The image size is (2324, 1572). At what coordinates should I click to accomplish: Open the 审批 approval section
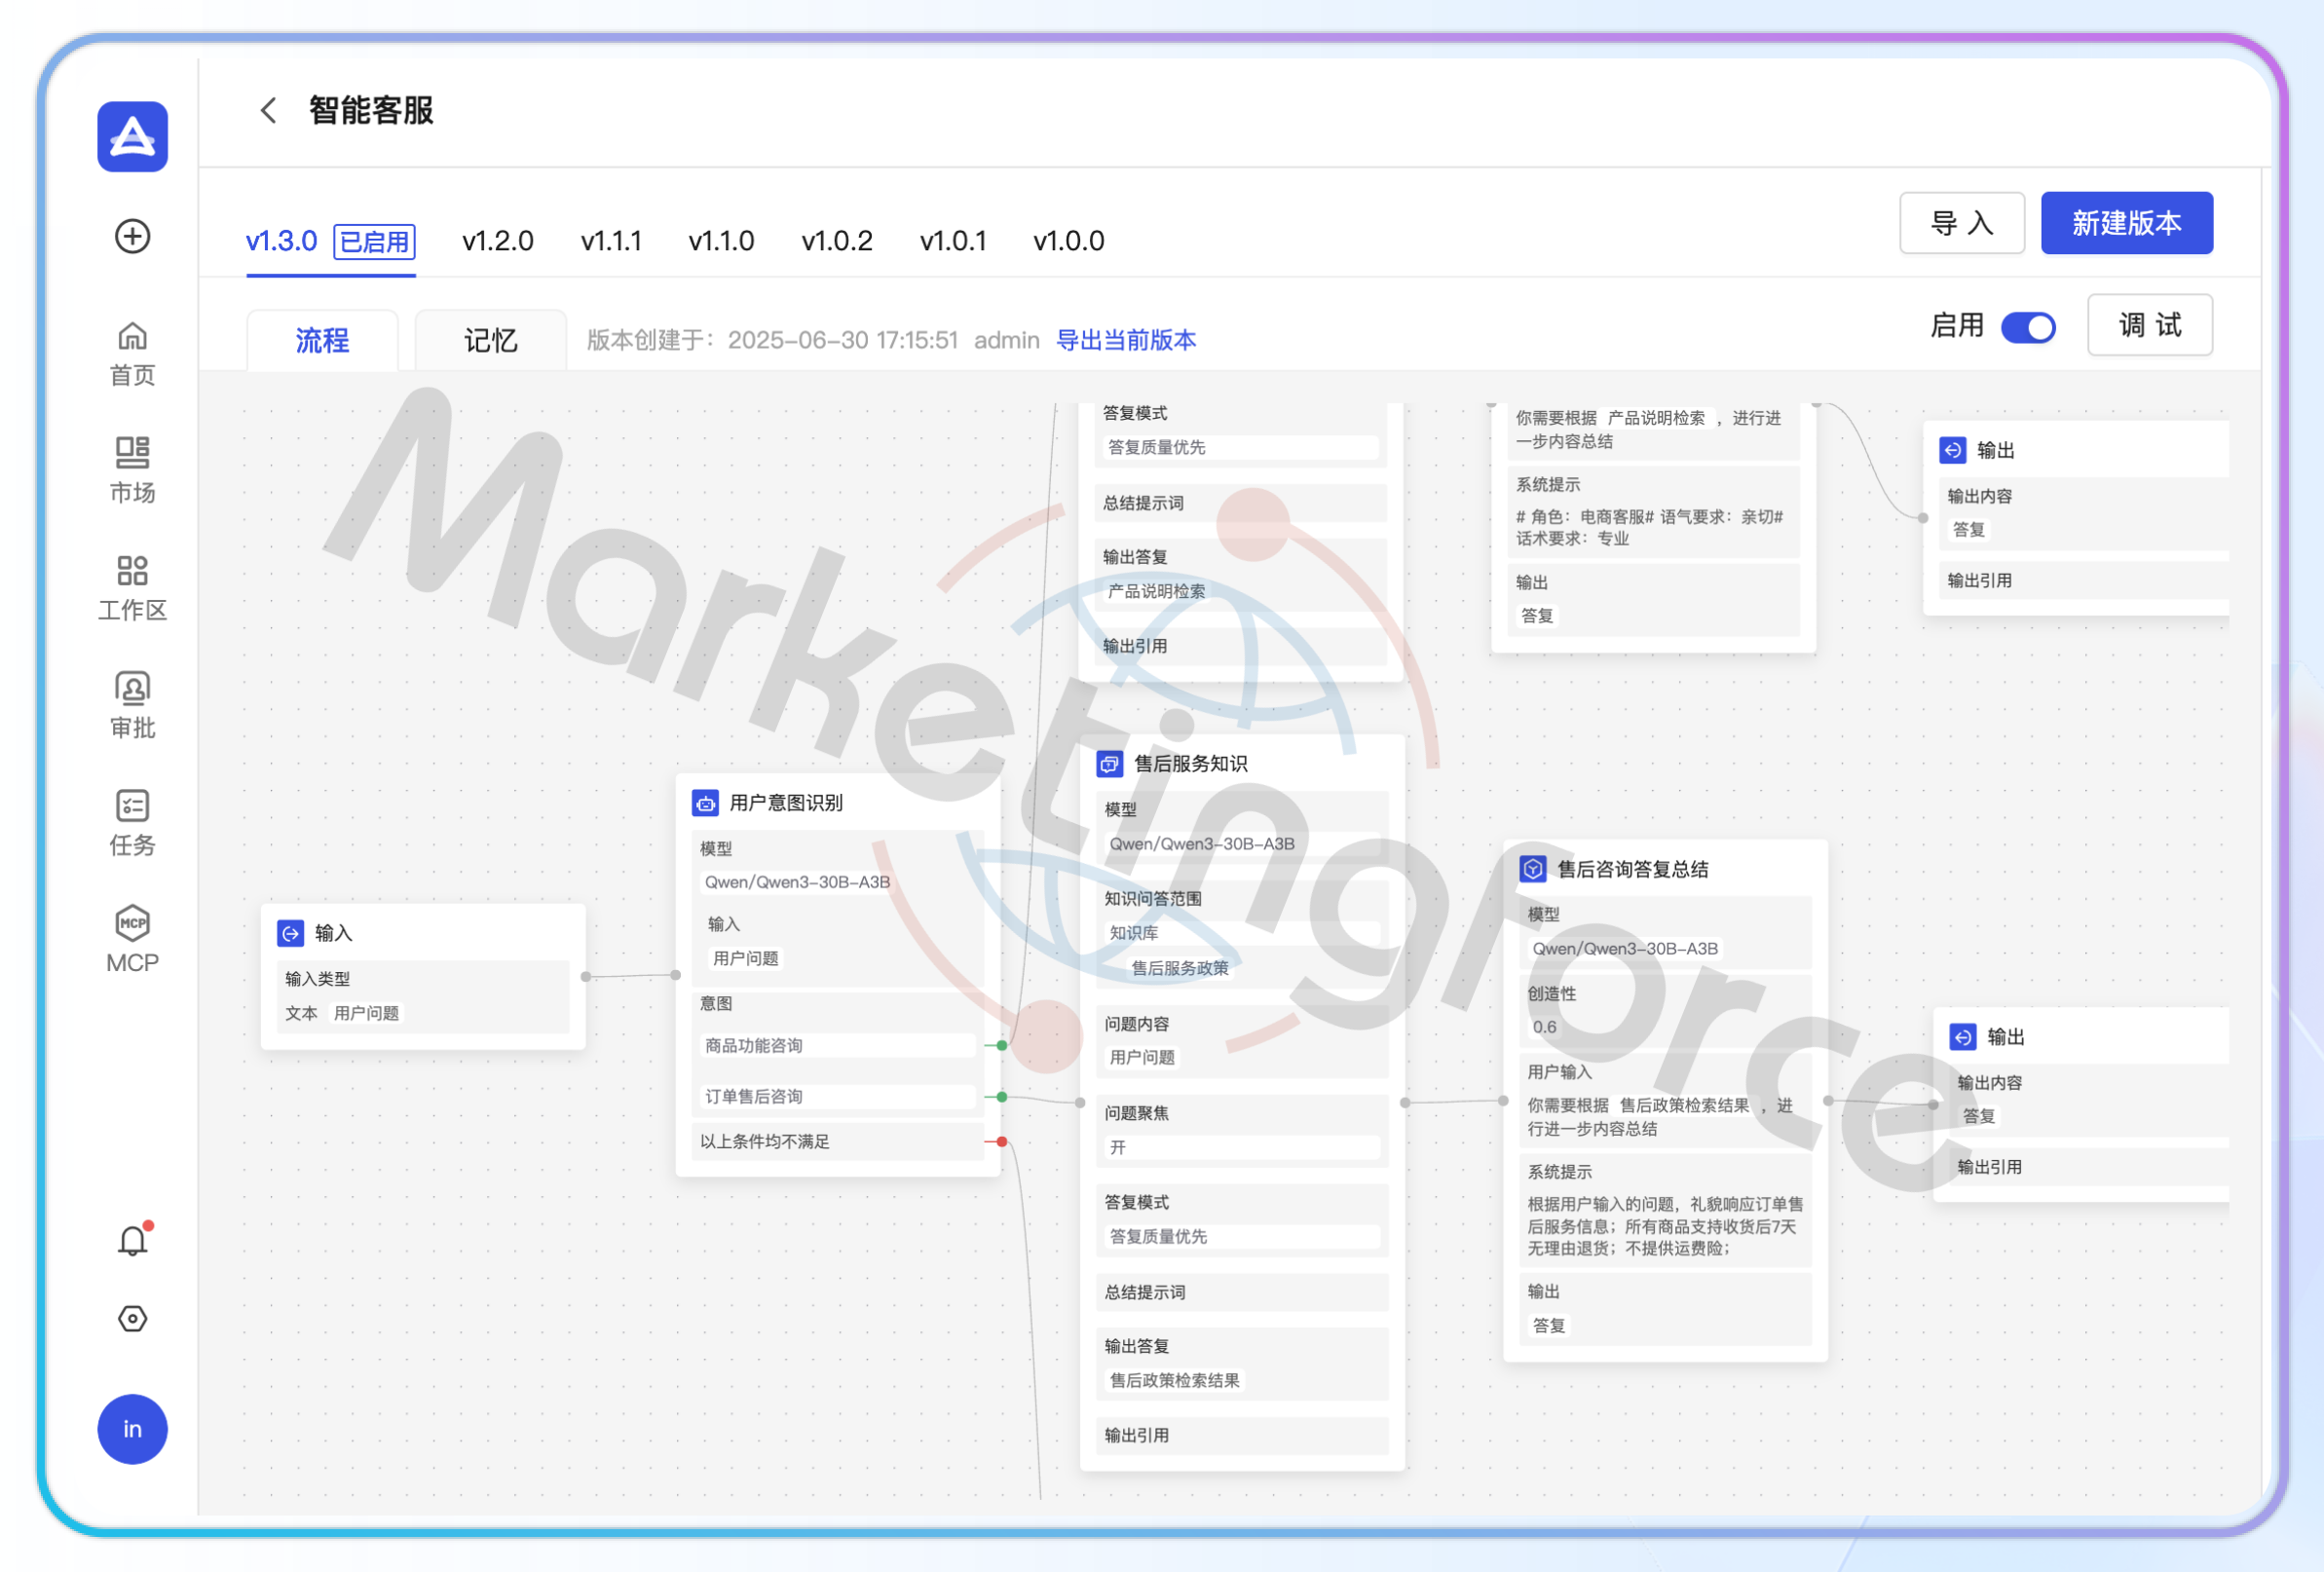pyautogui.click(x=132, y=706)
